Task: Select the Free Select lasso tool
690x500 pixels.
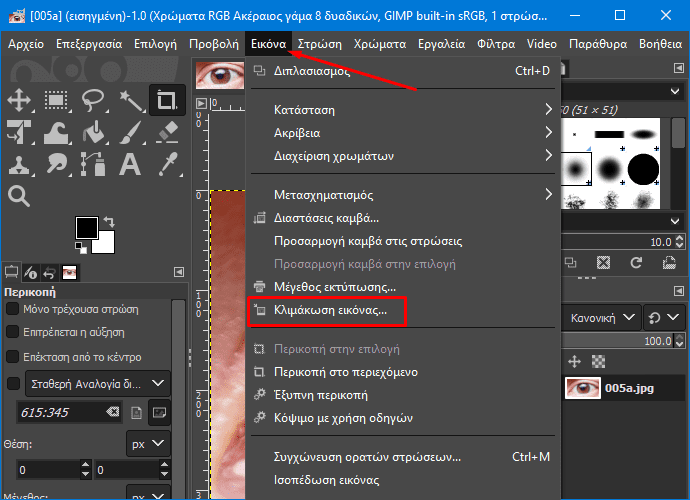Action: 93,100
